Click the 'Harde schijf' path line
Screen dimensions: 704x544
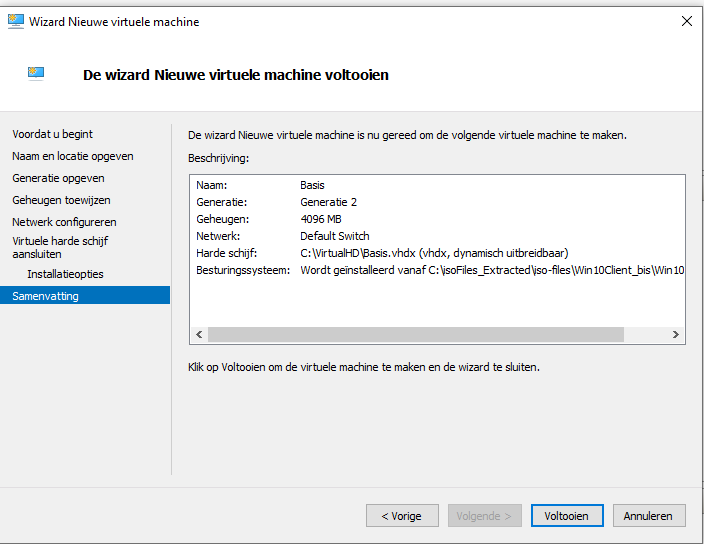(382, 253)
